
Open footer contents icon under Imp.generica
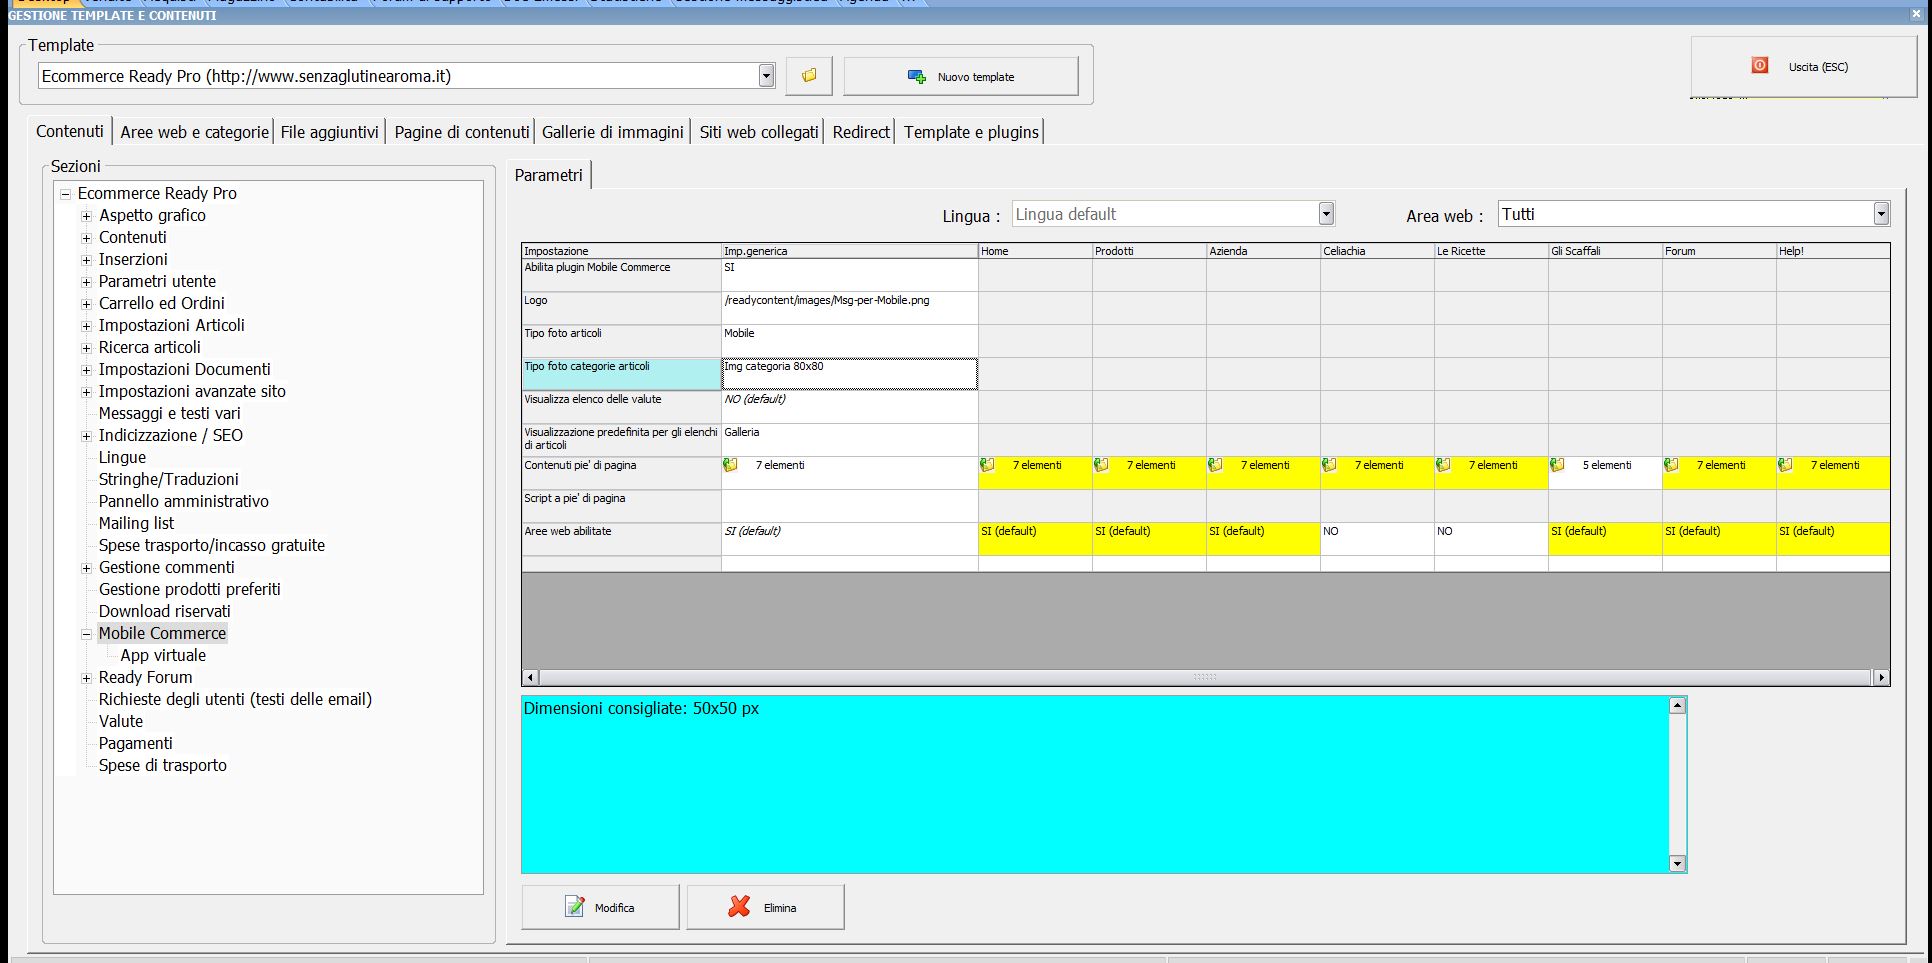pos(731,465)
